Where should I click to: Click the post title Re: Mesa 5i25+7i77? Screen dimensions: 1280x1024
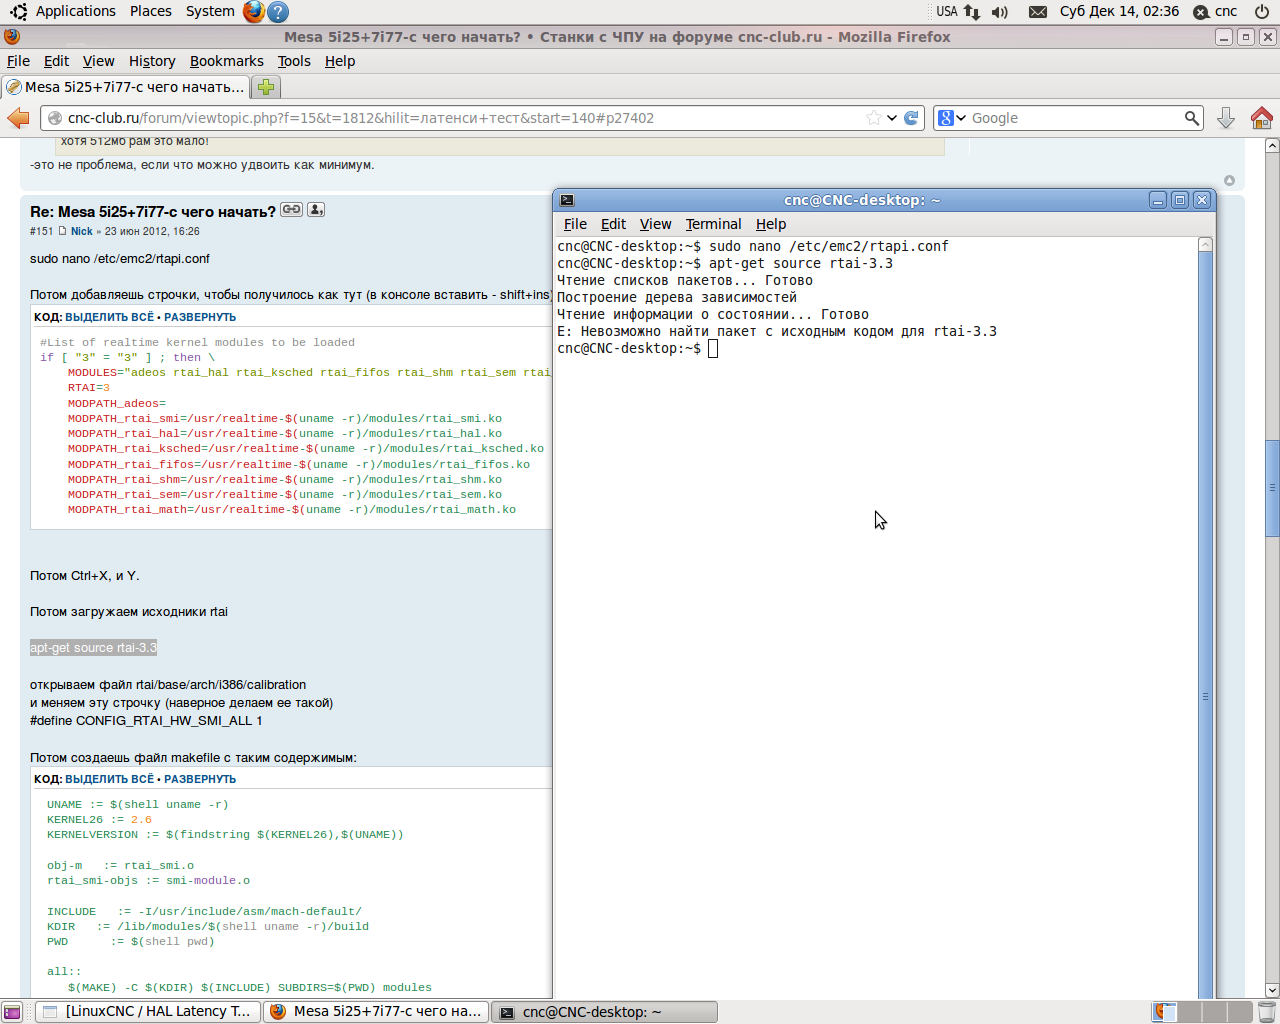[x=153, y=212]
